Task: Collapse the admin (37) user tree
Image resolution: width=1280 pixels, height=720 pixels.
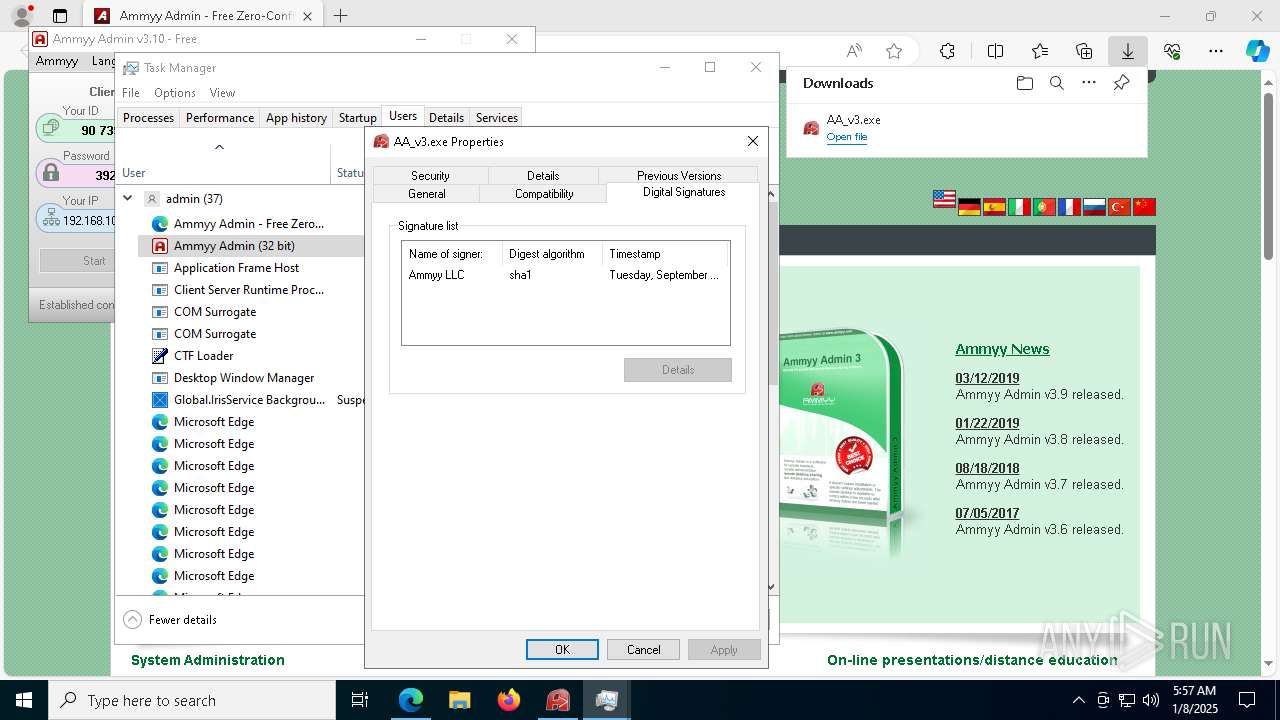Action: [128, 198]
